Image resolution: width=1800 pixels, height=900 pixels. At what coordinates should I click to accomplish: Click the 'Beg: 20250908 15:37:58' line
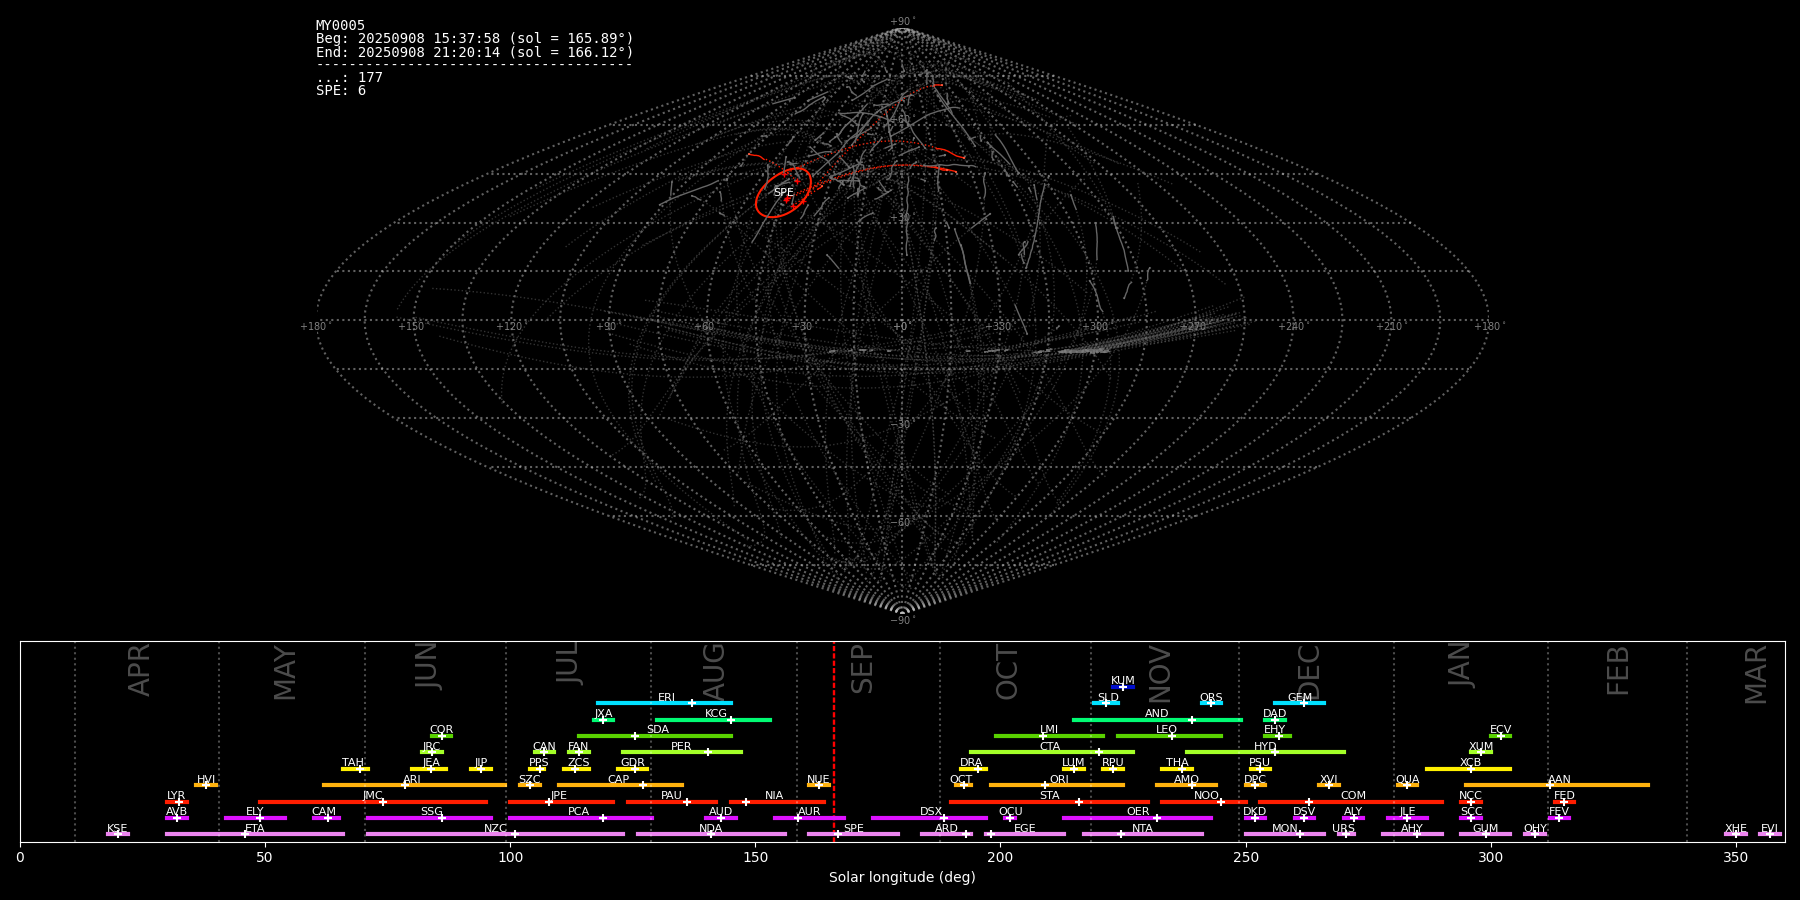475,39
